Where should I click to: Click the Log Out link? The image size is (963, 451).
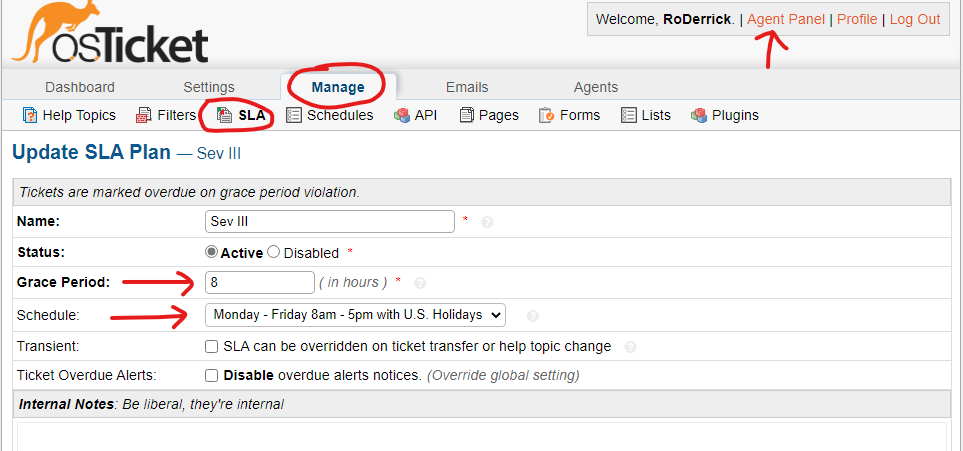coord(915,19)
